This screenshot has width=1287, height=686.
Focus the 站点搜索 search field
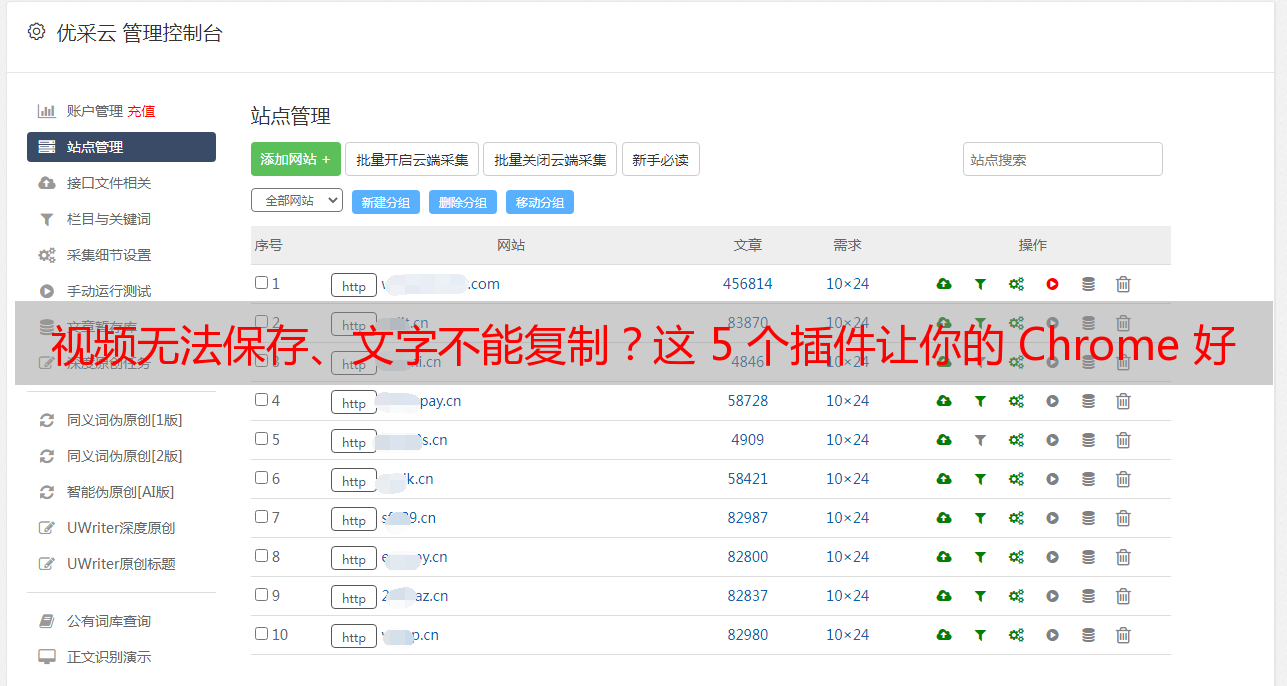[1063, 159]
